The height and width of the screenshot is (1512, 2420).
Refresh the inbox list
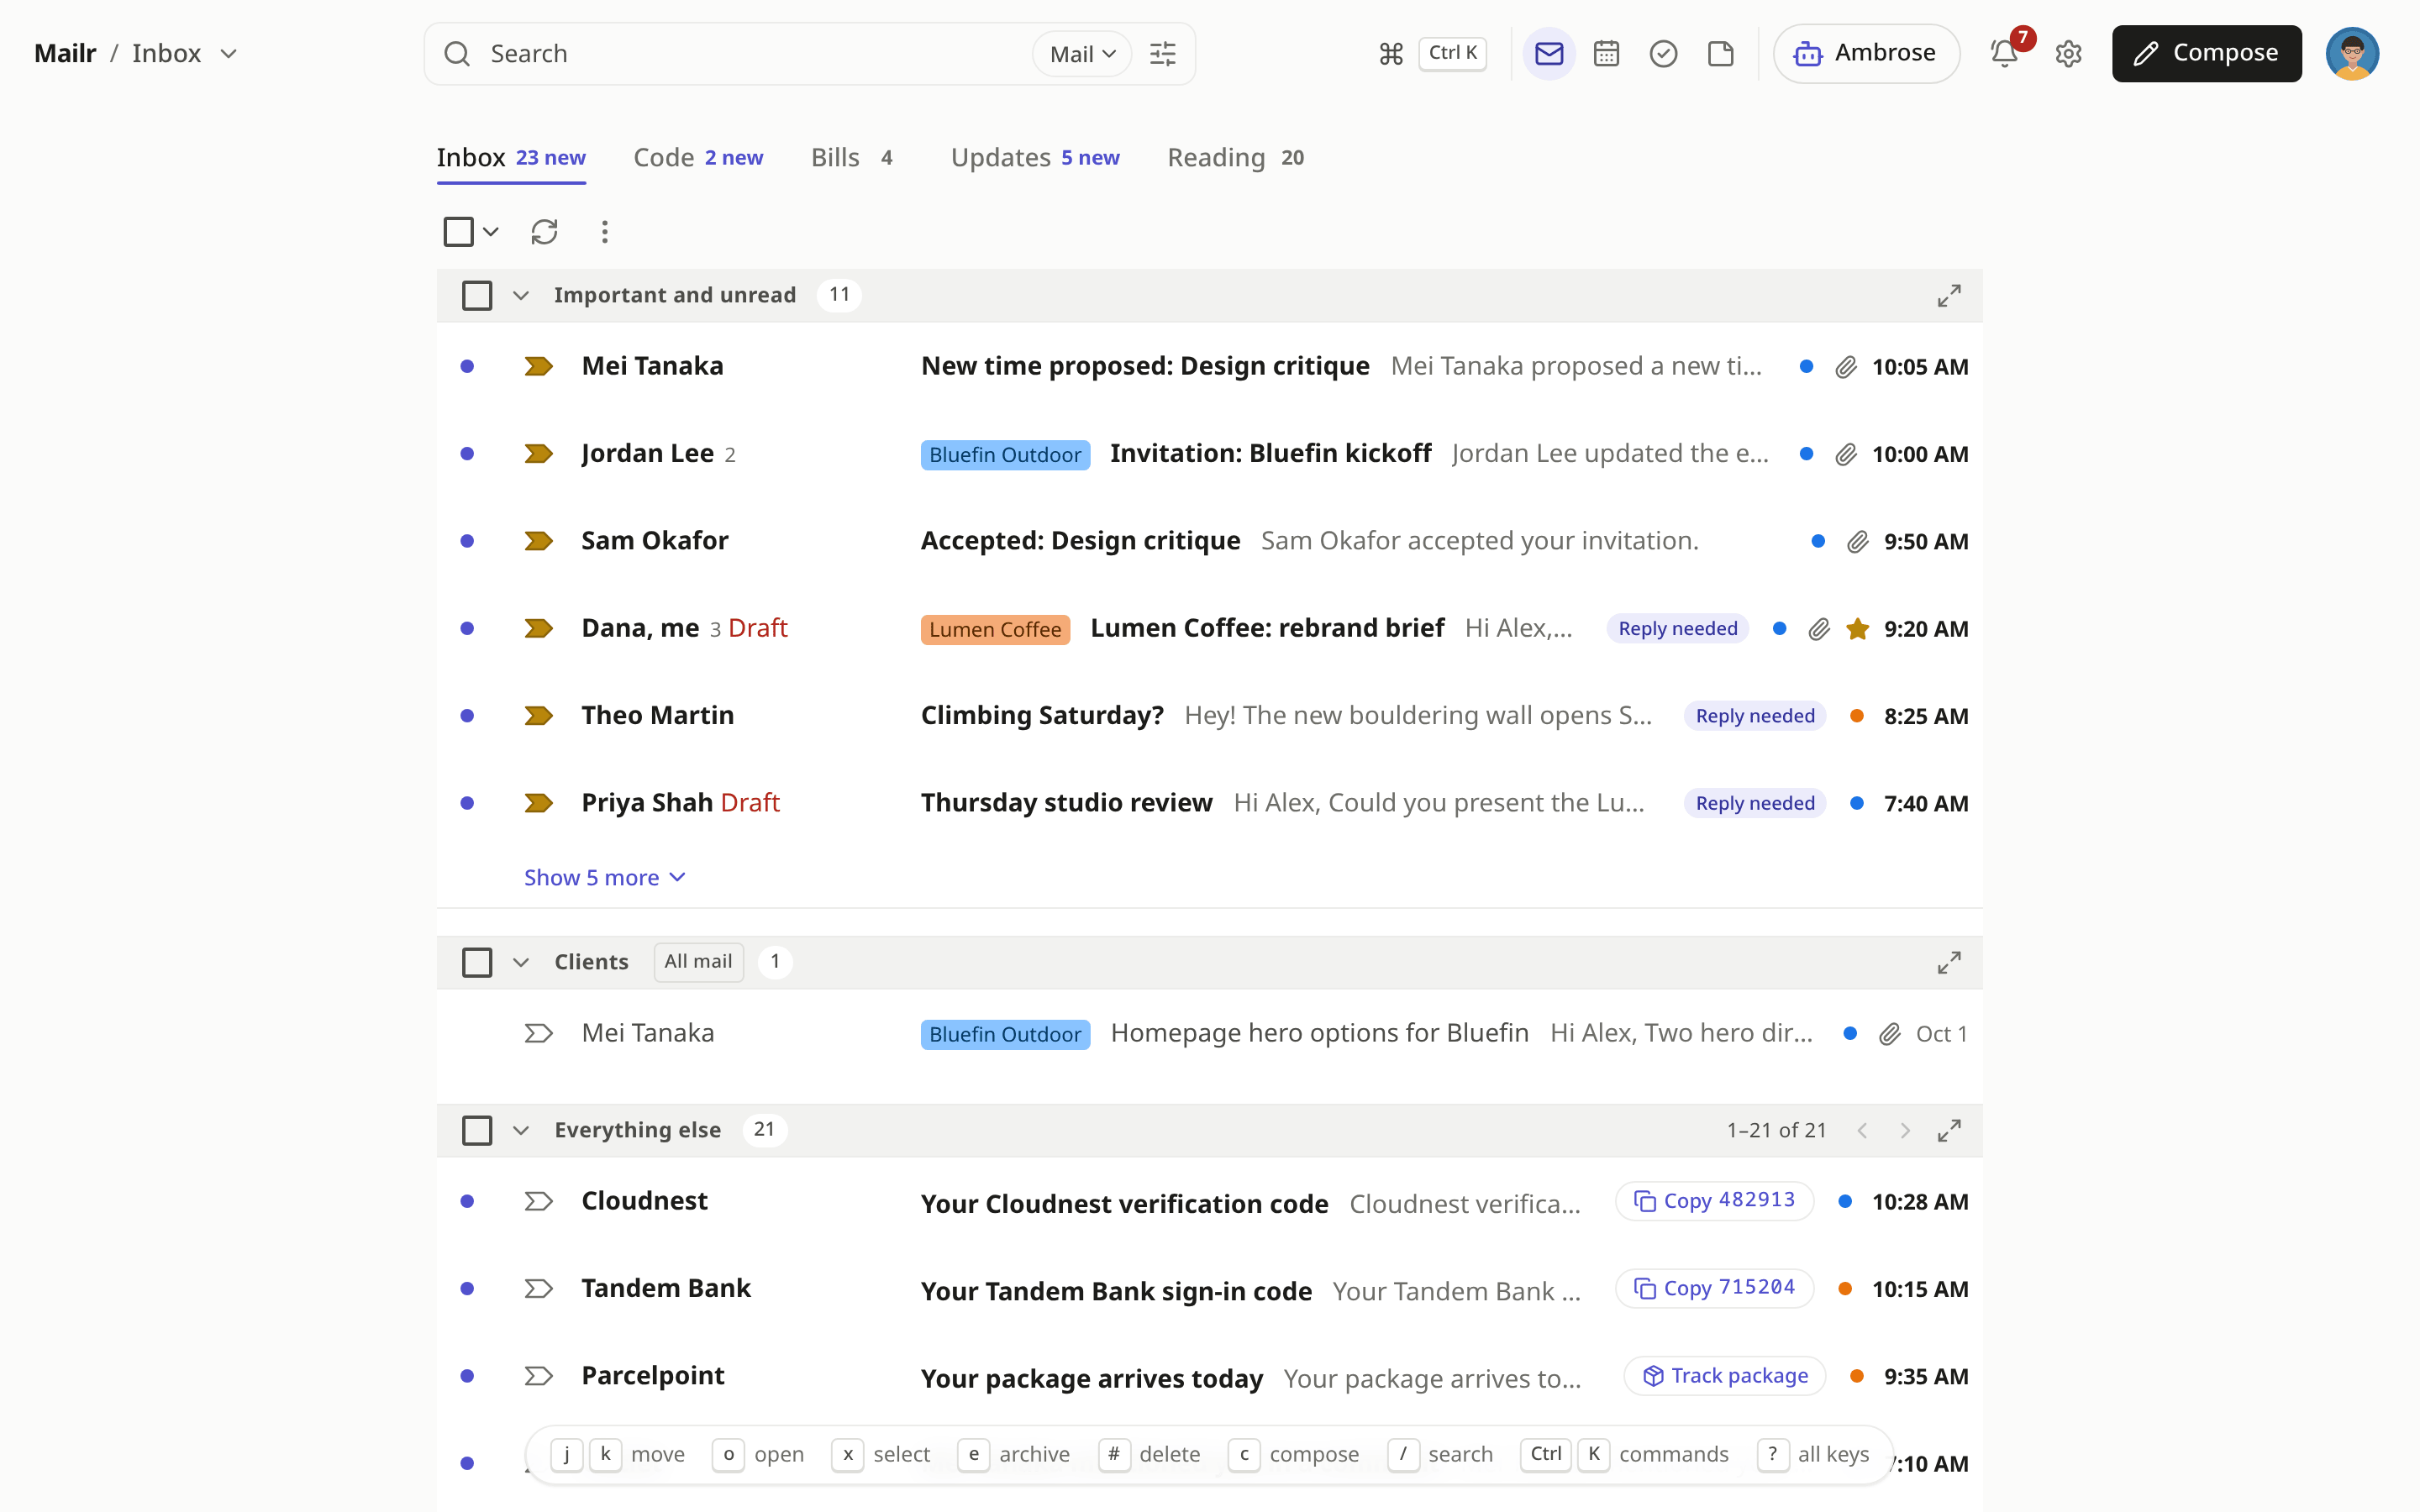tap(544, 232)
